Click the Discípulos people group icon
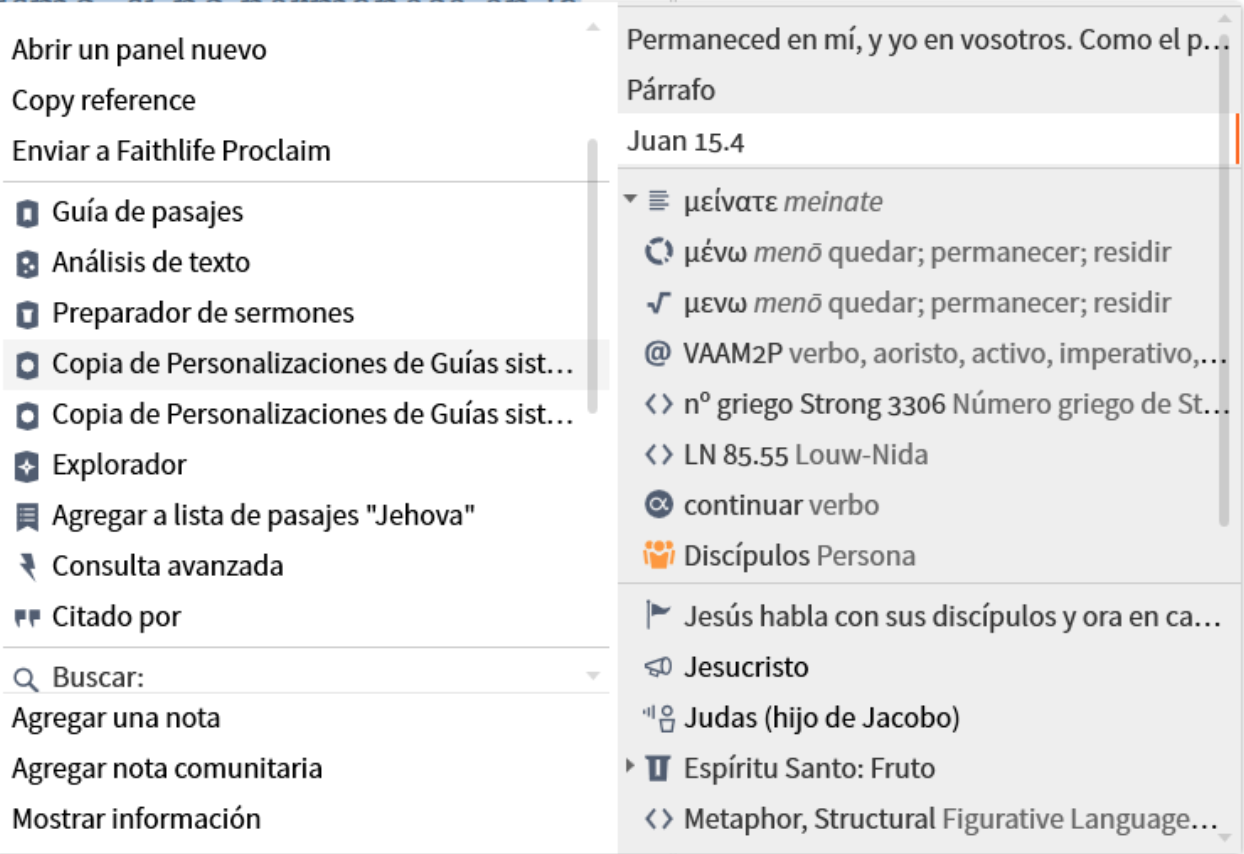This screenshot has height=854, width=1244. point(658,556)
